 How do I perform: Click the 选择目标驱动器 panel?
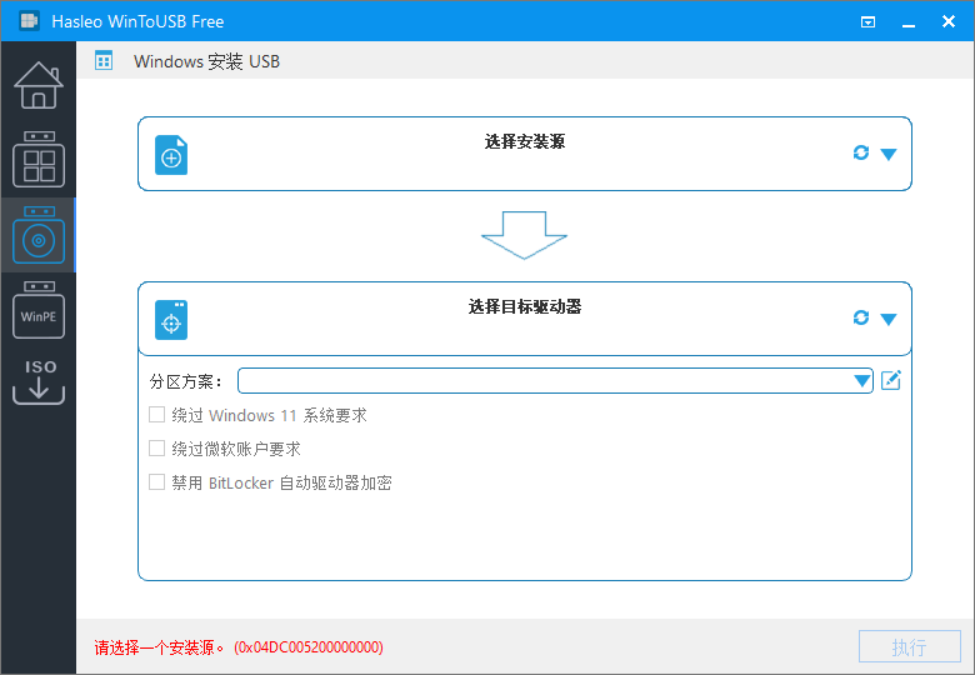coord(525,319)
